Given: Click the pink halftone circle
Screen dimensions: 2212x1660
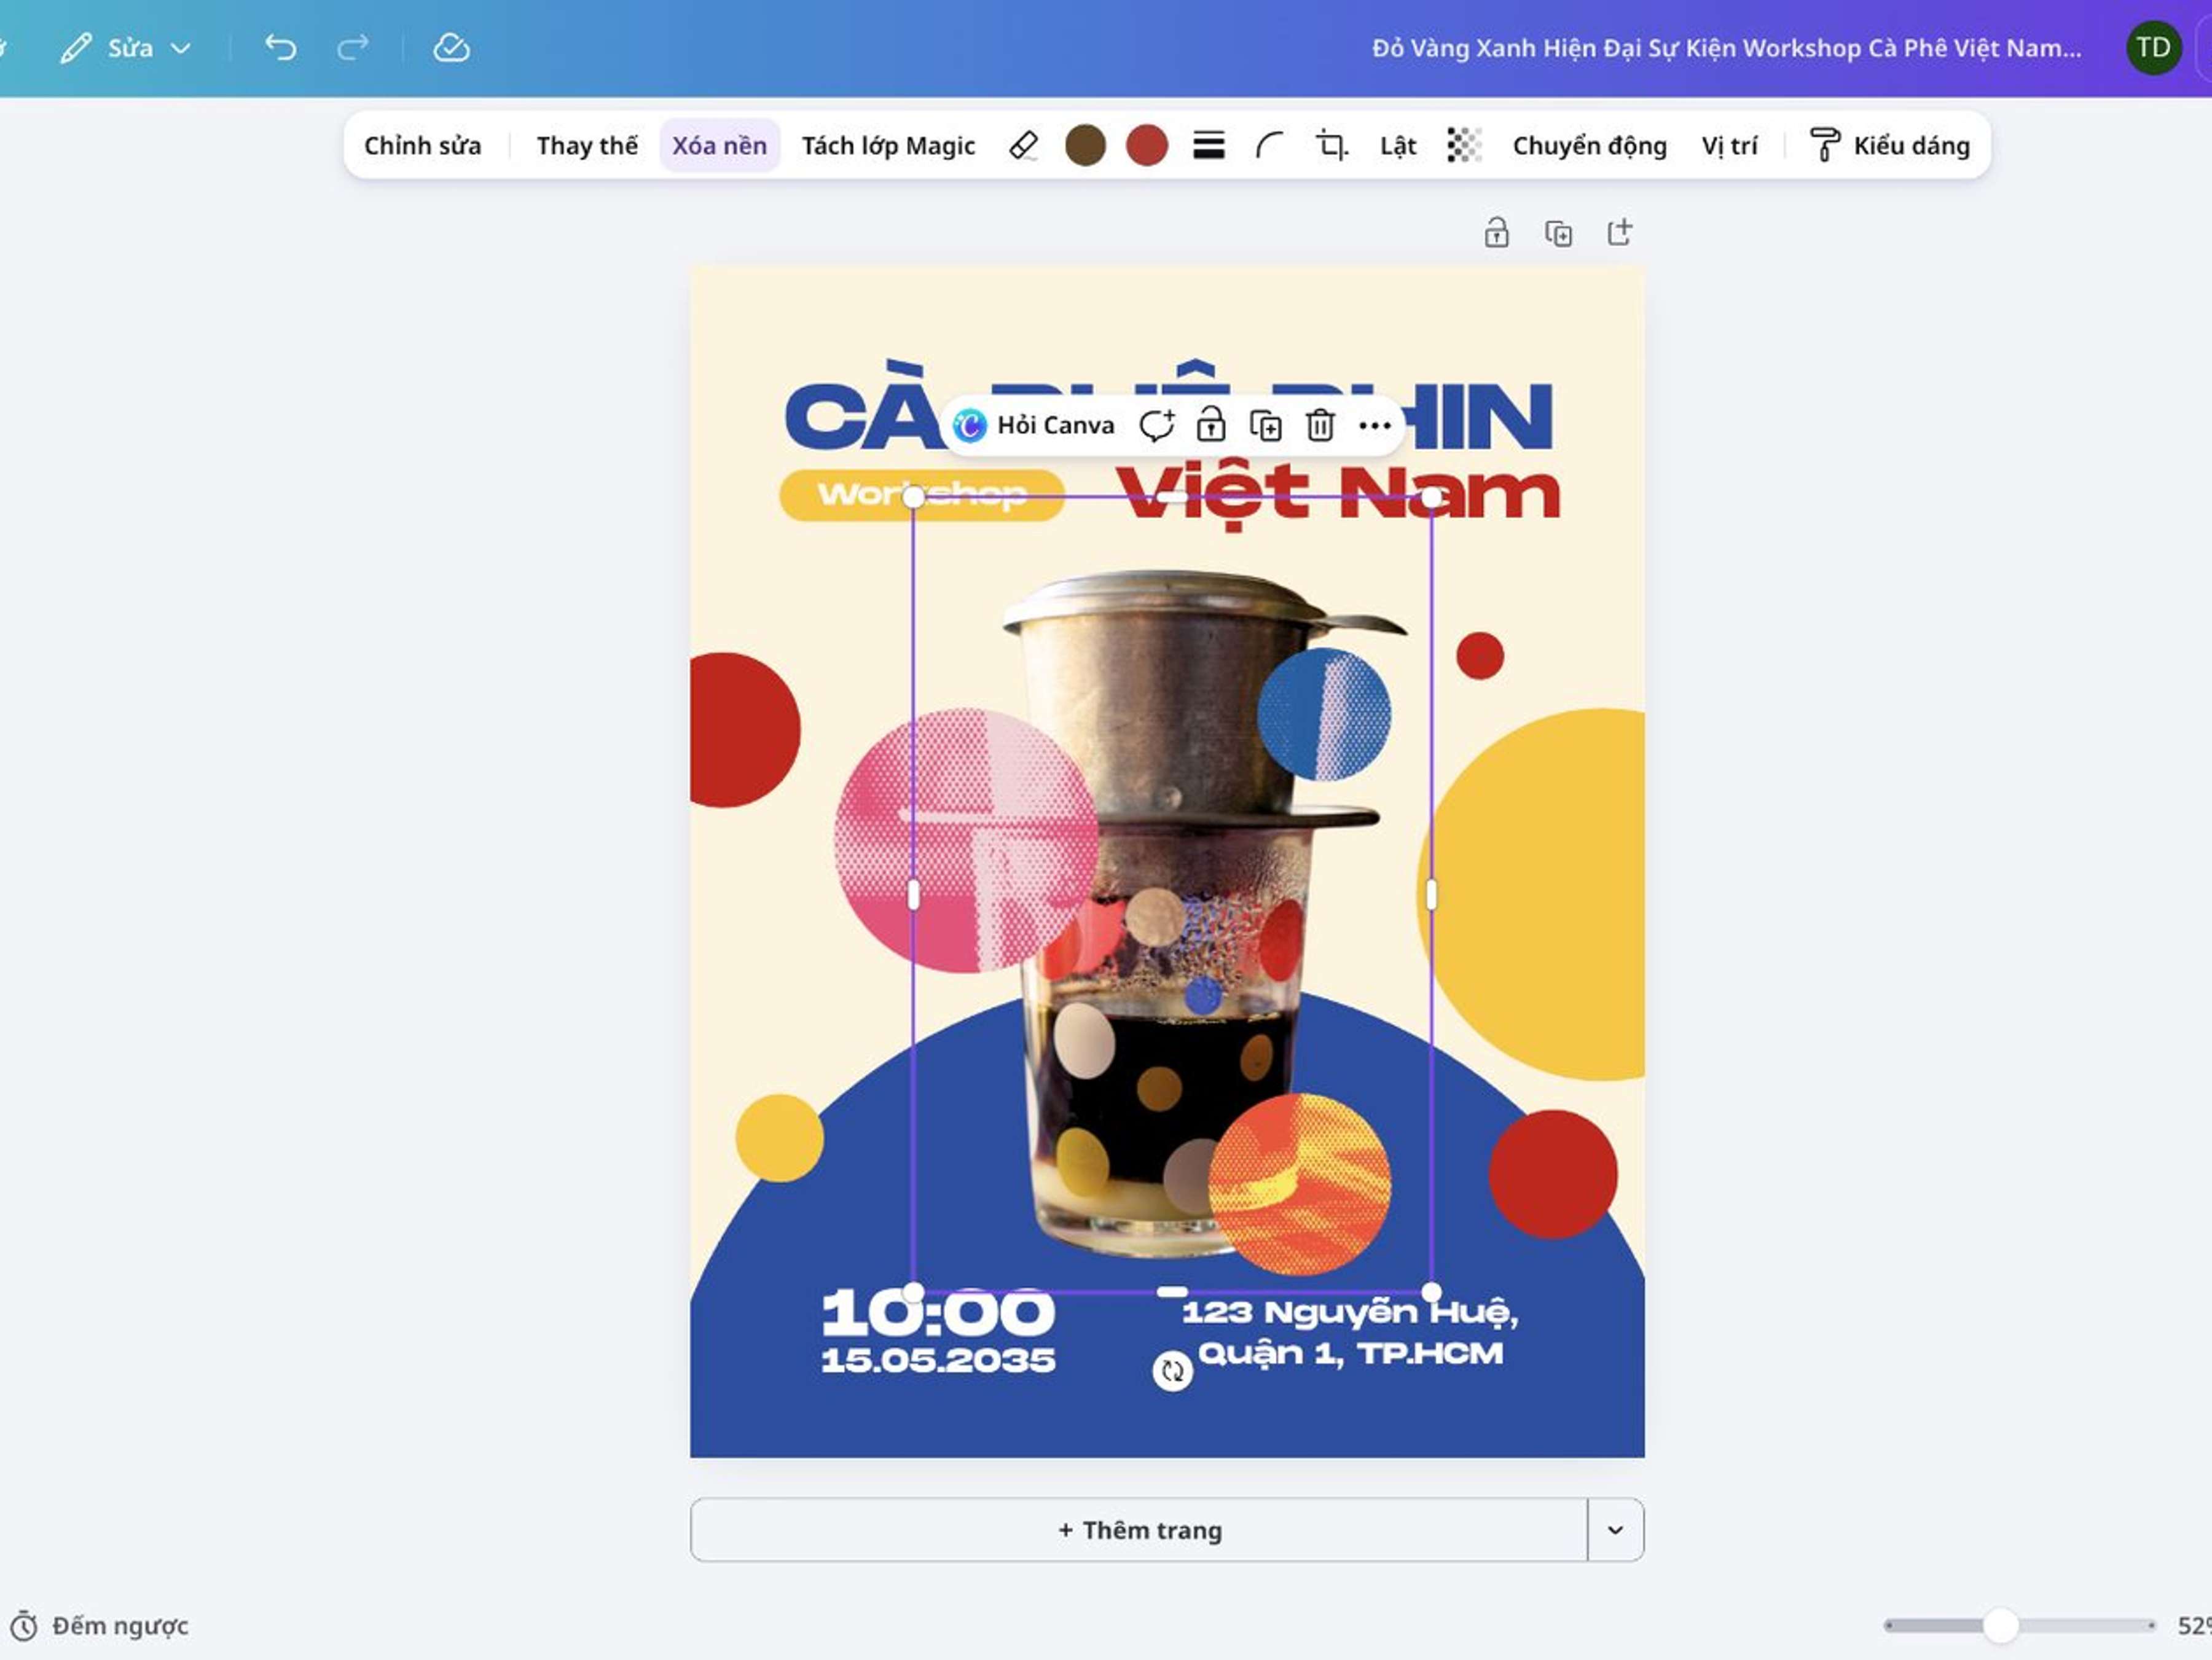Looking at the screenshot, I should [966, 840].
